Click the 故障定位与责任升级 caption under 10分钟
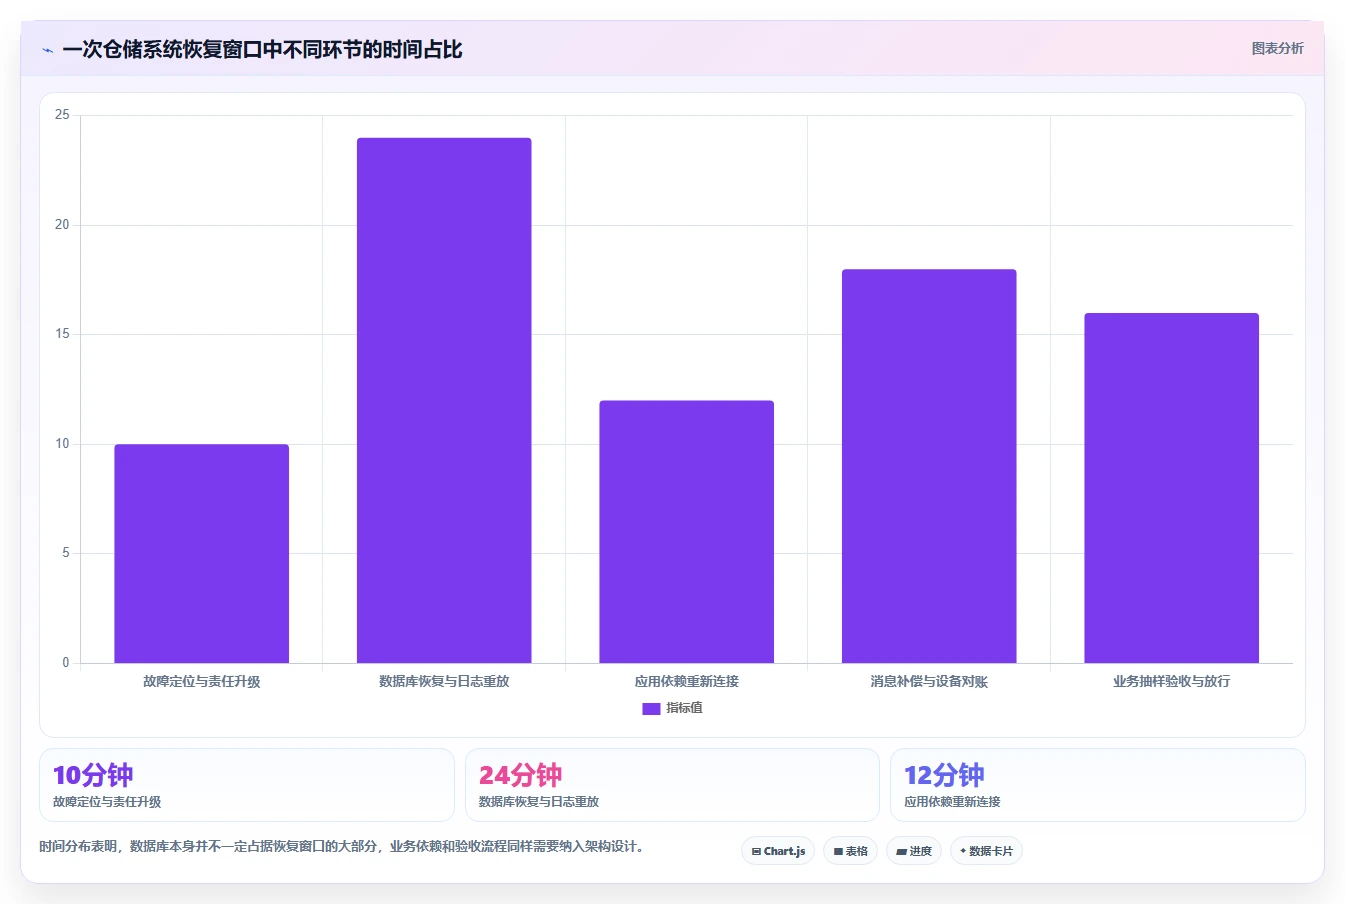1345x904 pixels. [107, 802]
